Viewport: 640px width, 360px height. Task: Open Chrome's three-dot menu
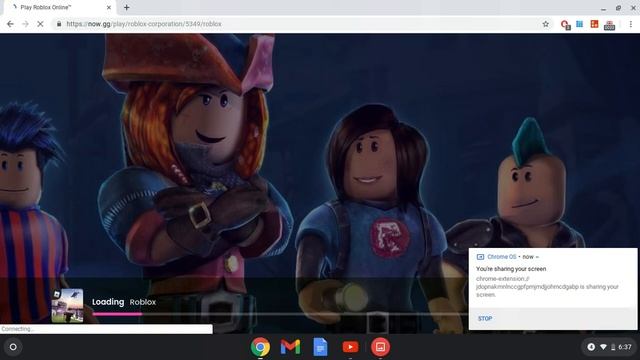coord(631,24)
